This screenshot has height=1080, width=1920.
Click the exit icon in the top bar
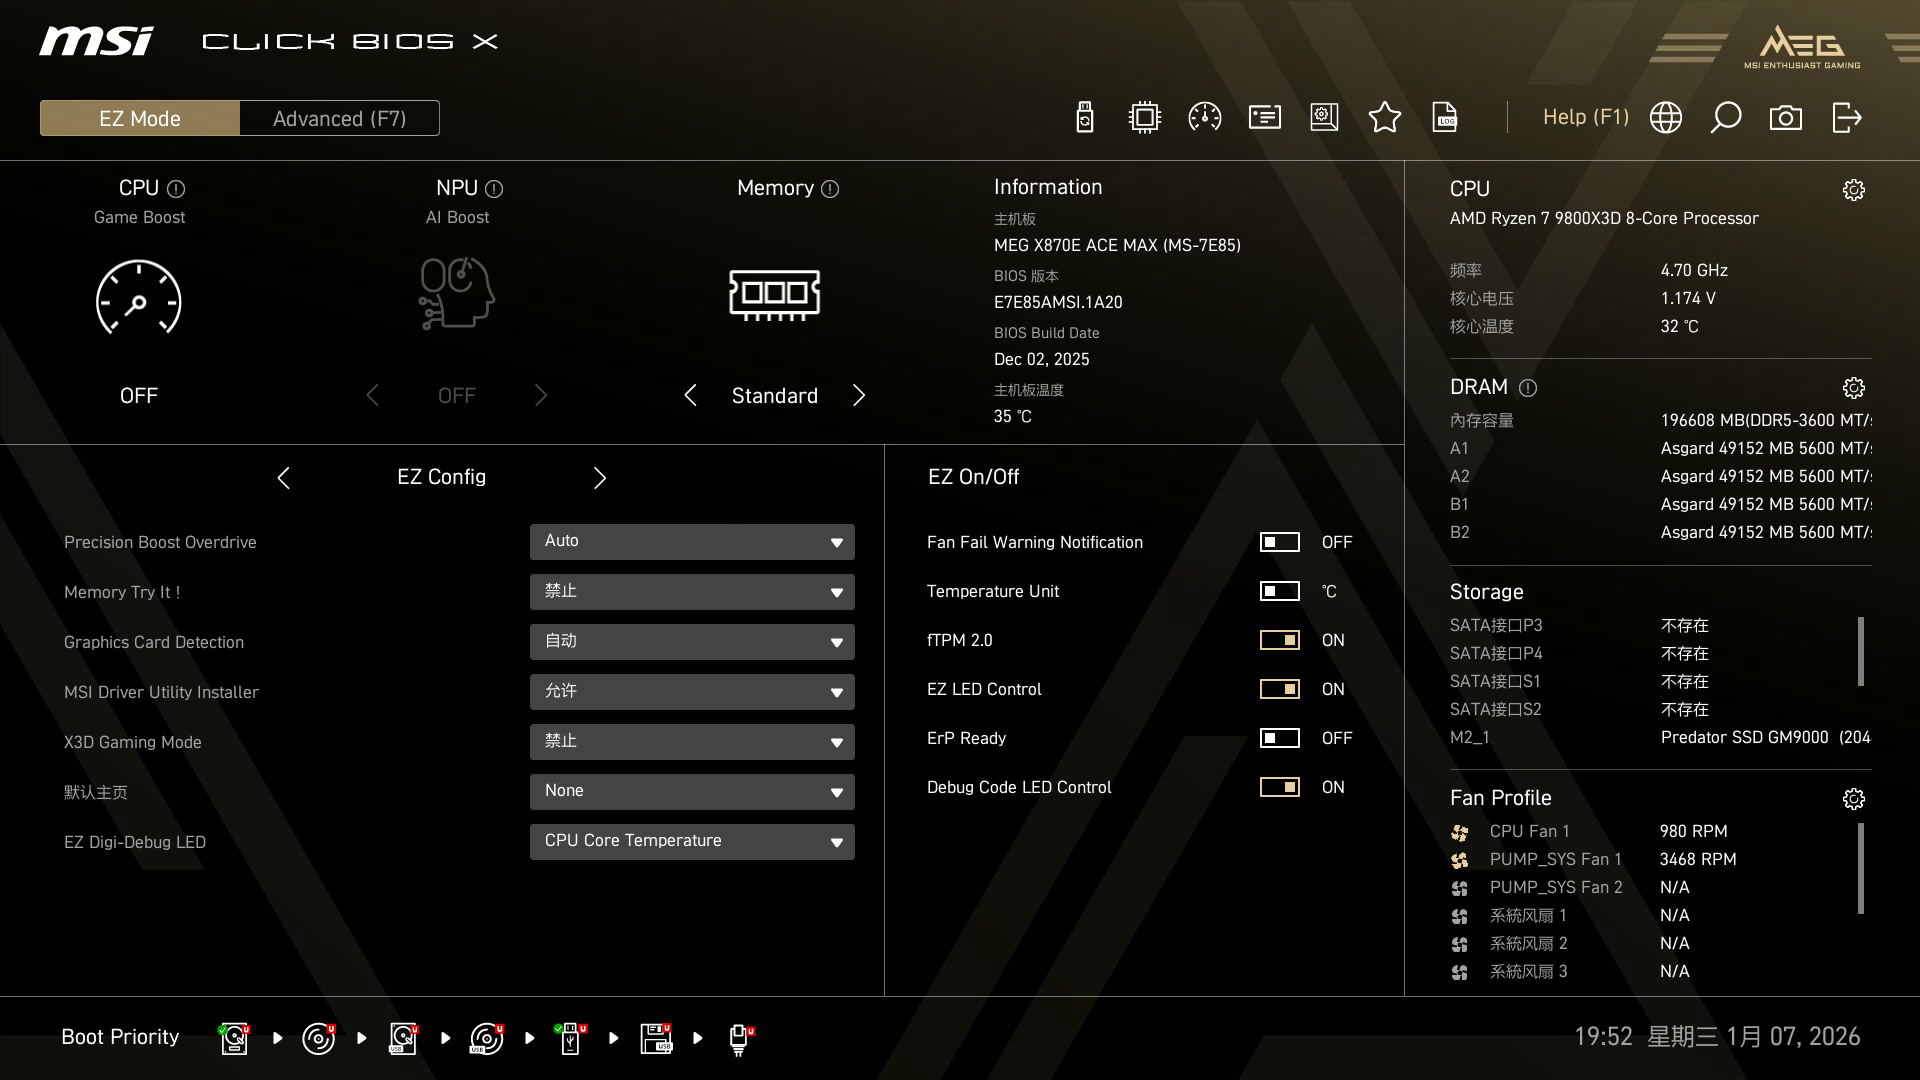click(1846, 118)
